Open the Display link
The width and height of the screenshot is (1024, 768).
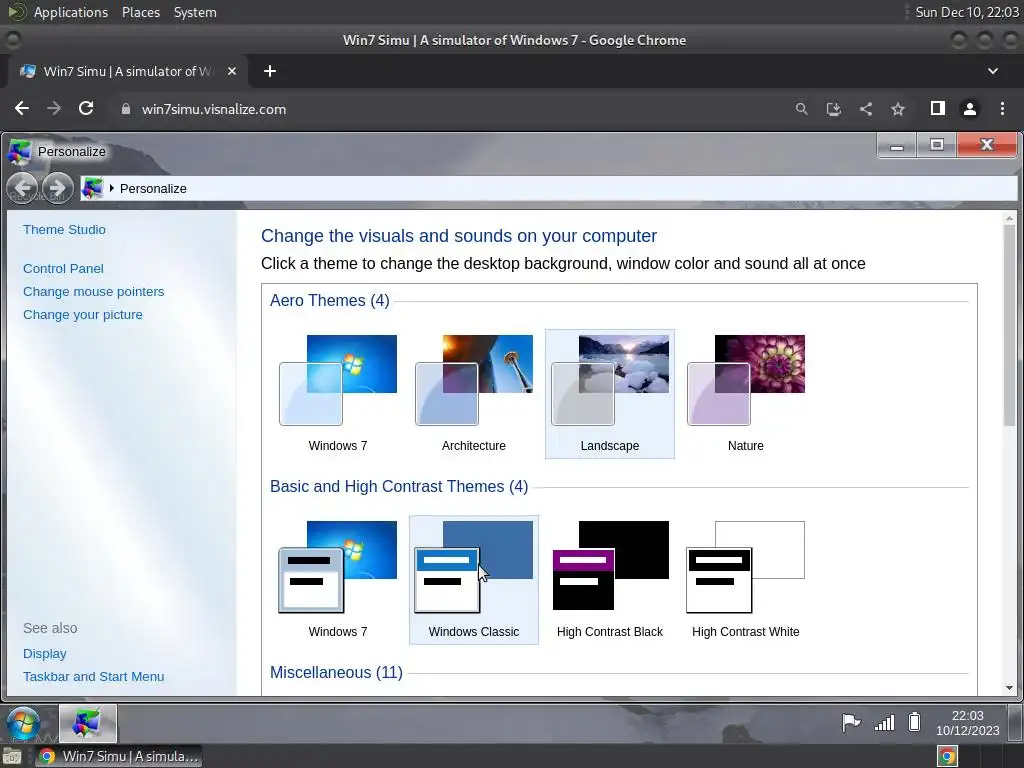[x=44, y=653]
